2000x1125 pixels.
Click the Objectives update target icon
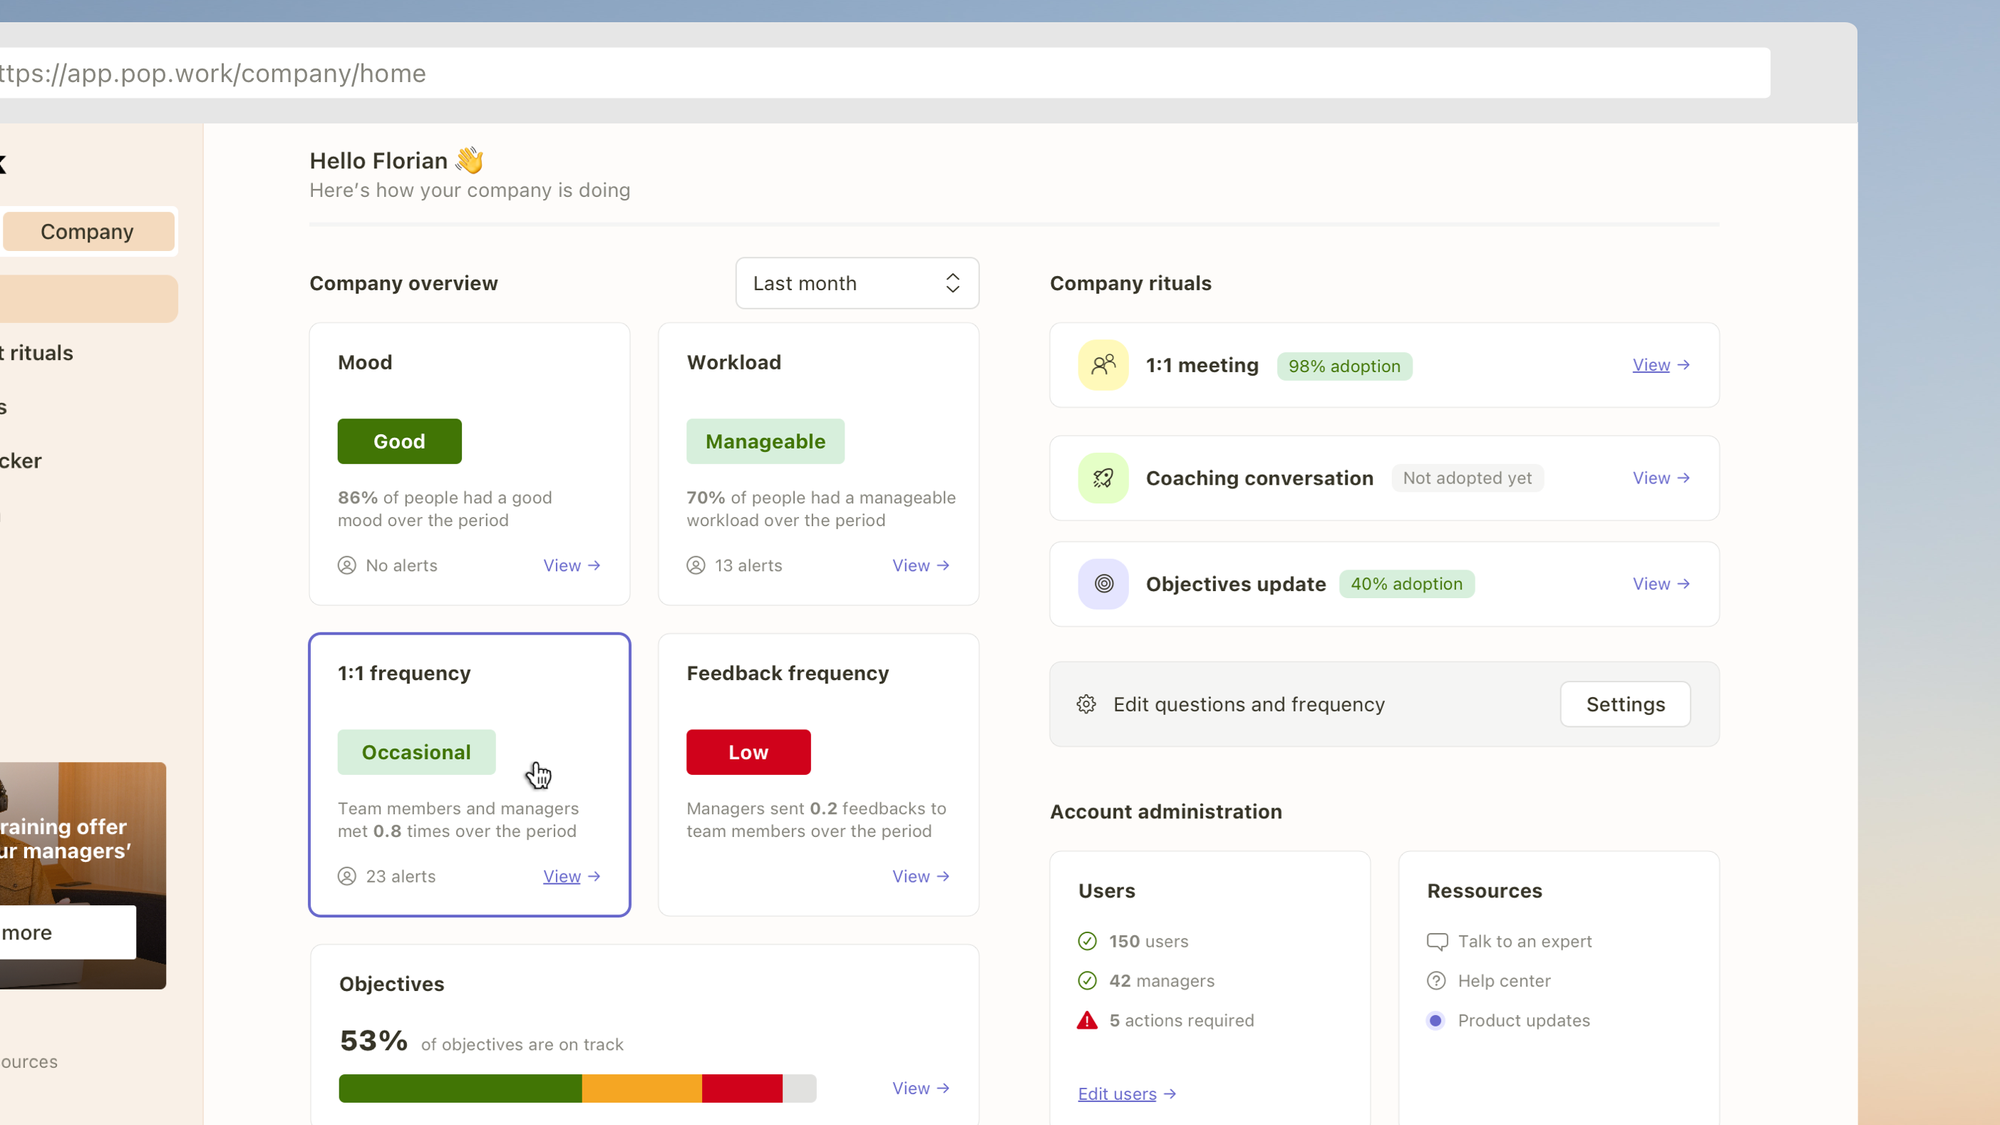click(x=1103, y=583)
